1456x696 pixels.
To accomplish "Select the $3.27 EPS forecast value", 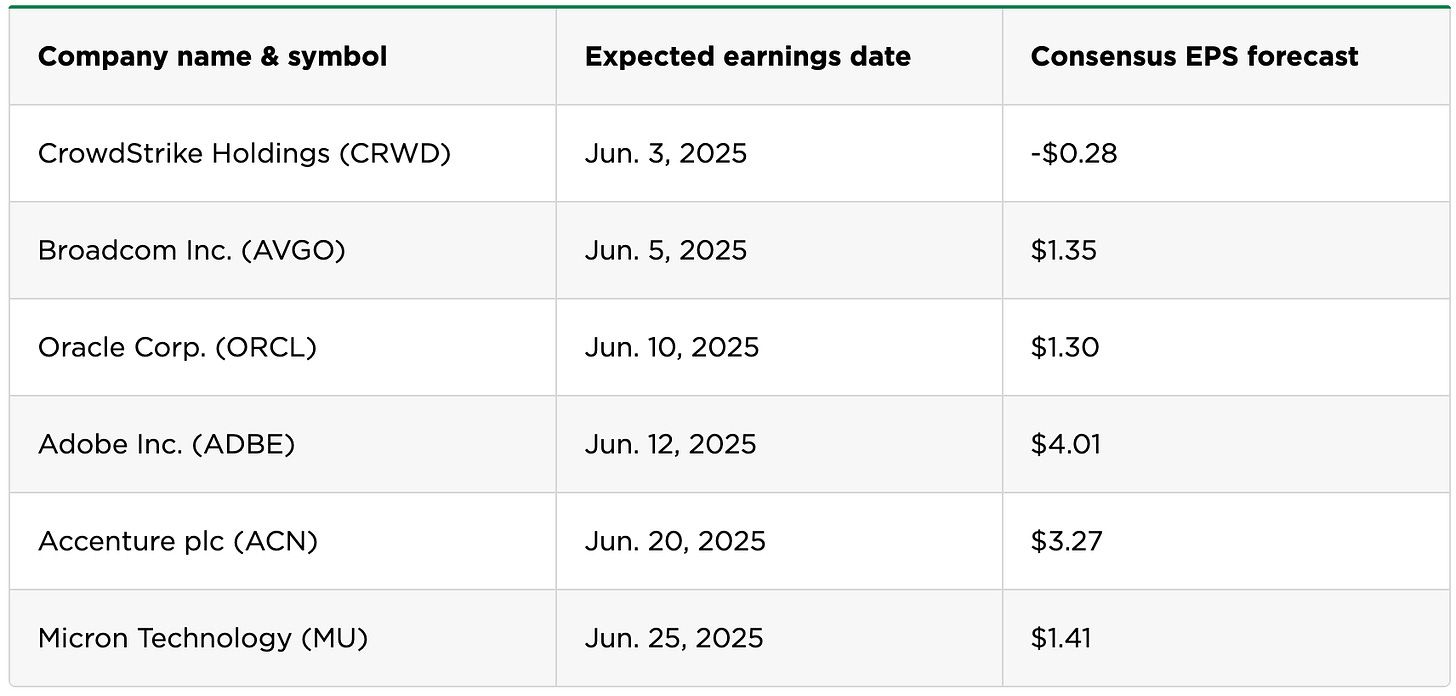I will click(x=1066, y=541).
